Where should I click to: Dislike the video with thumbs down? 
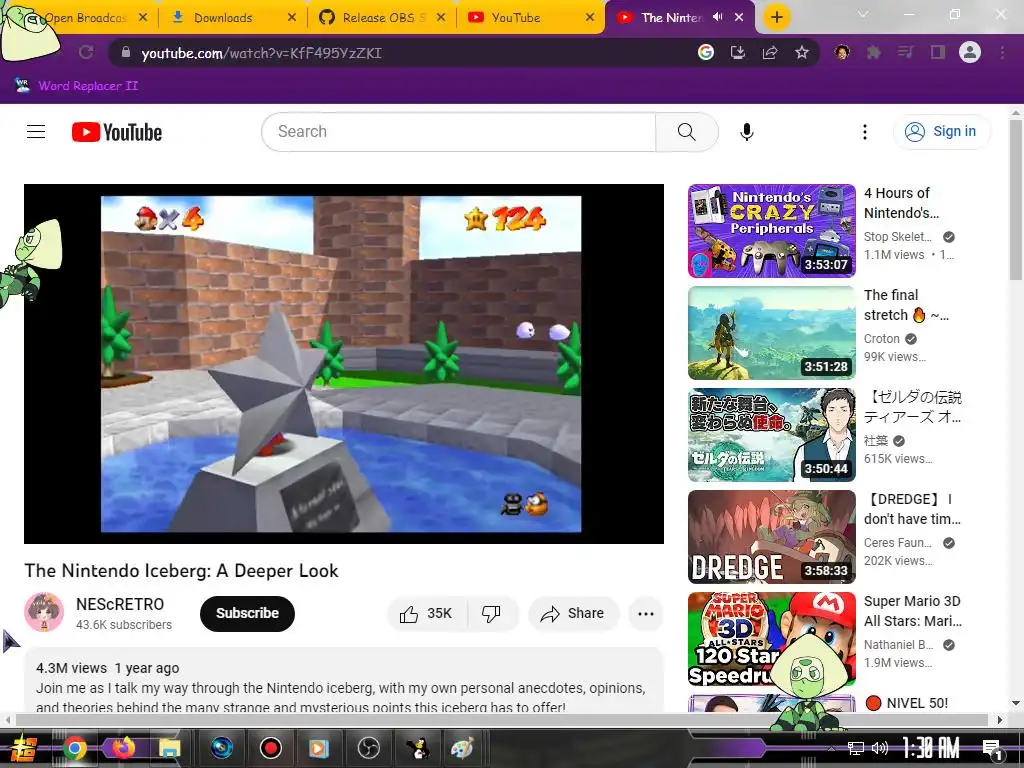[491, 614]
